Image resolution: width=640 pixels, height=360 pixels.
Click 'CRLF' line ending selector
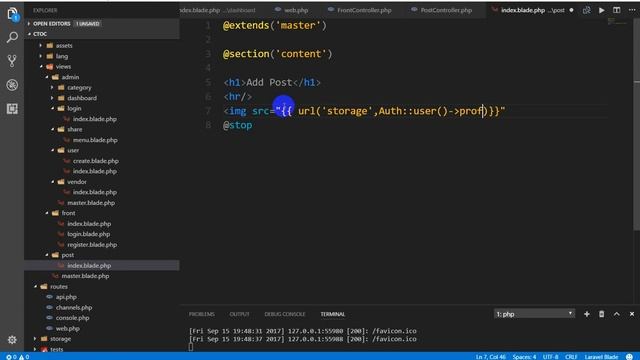click(571, 357)
